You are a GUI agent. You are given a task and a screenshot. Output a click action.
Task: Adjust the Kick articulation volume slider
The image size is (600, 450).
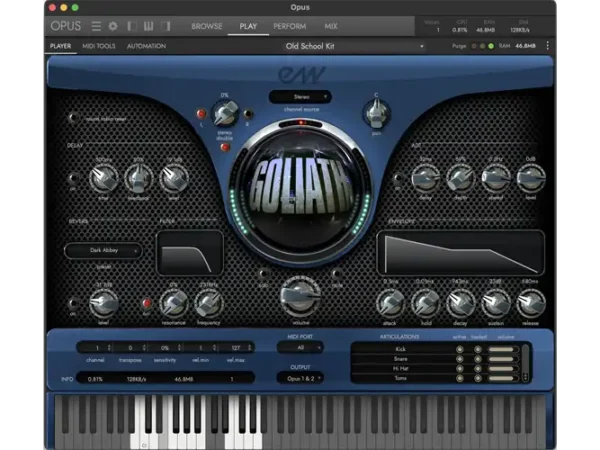point(503,349)
